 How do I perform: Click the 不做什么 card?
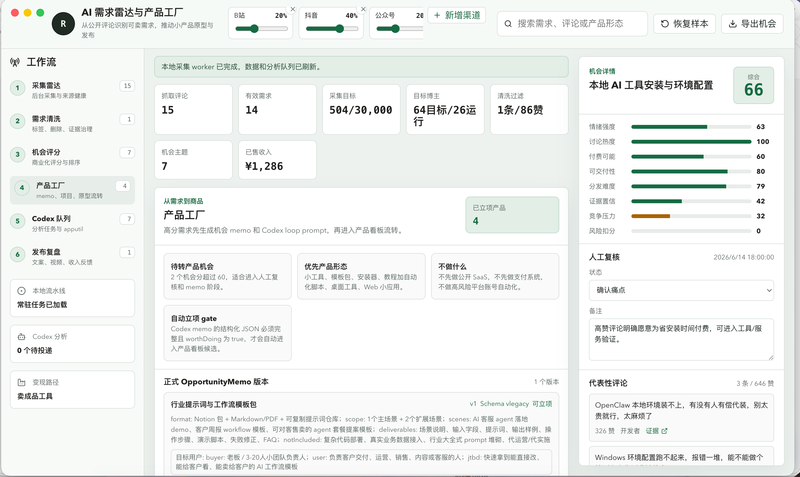pyautogui.click(x=495, y=276)
